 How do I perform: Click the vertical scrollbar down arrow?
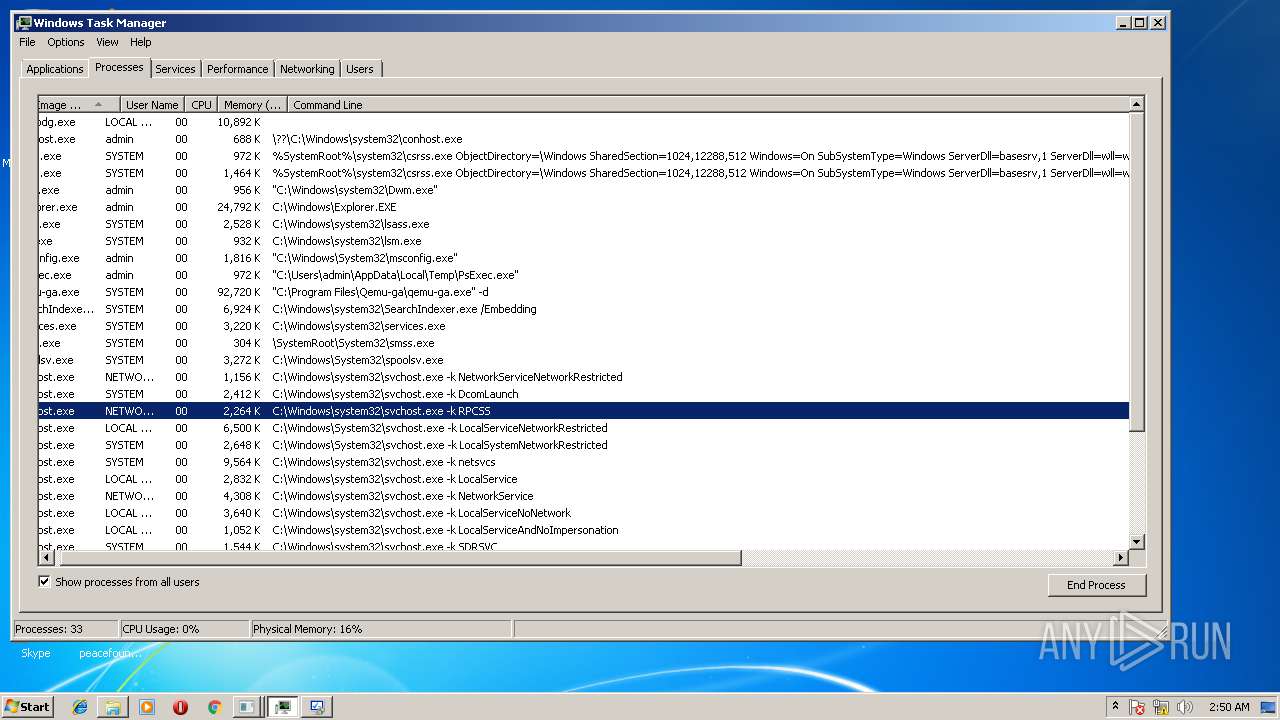(1136, 542)
